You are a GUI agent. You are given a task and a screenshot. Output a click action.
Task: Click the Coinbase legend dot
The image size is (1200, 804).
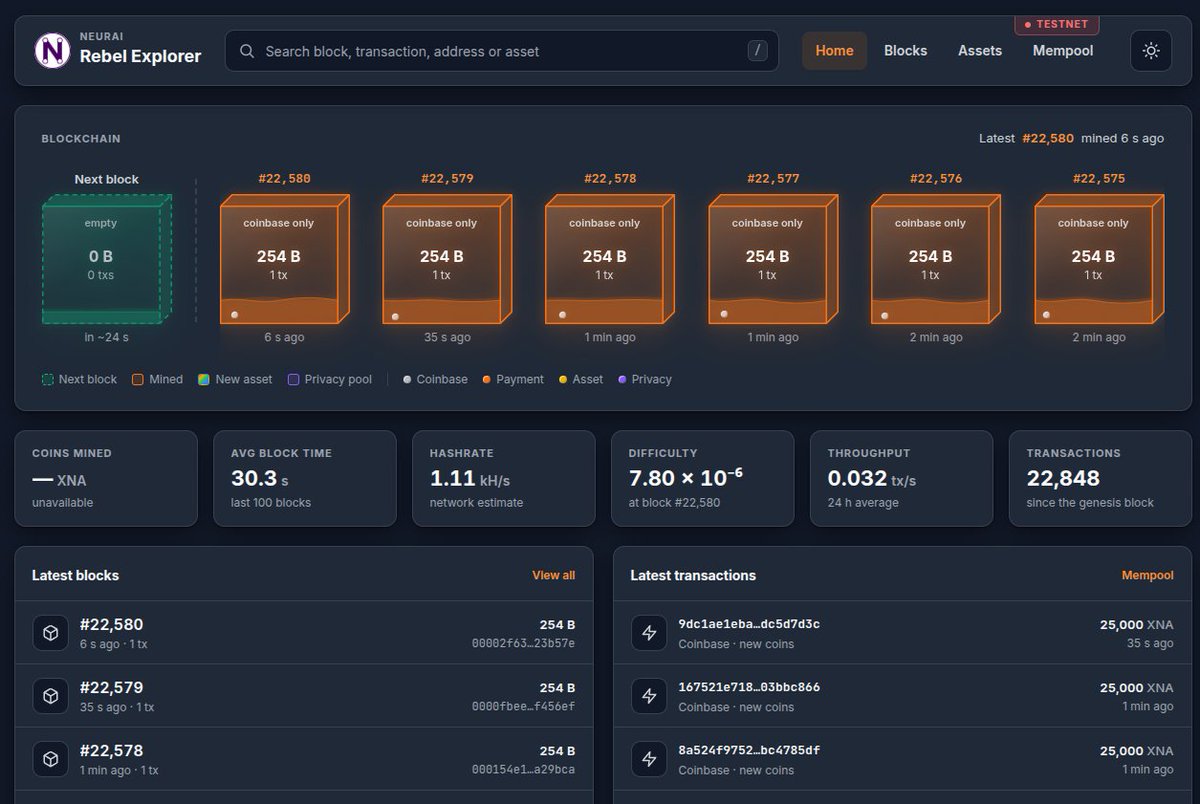click(407, 380)
